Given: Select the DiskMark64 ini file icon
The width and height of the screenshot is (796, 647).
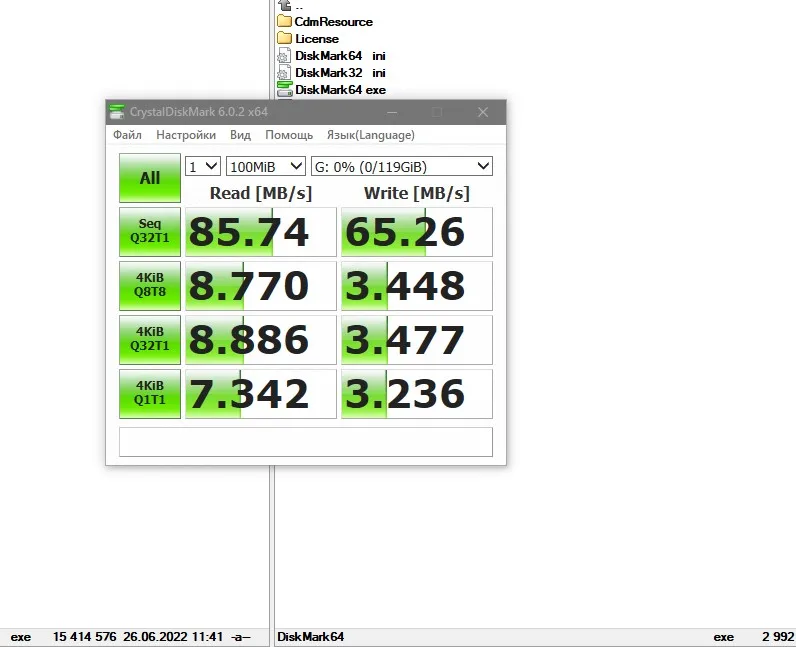Looking at the screenshot, I should tap(284, 55).
